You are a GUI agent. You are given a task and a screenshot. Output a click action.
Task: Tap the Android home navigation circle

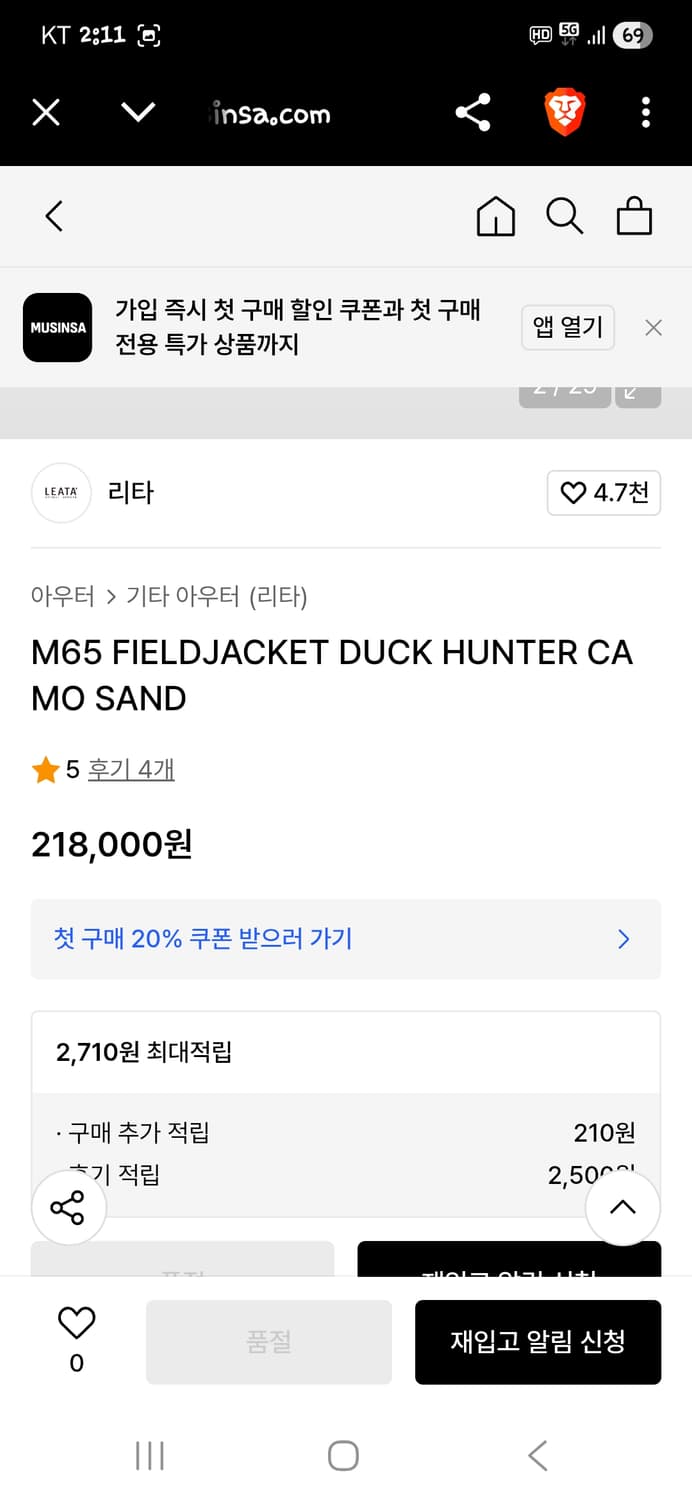344,1456
